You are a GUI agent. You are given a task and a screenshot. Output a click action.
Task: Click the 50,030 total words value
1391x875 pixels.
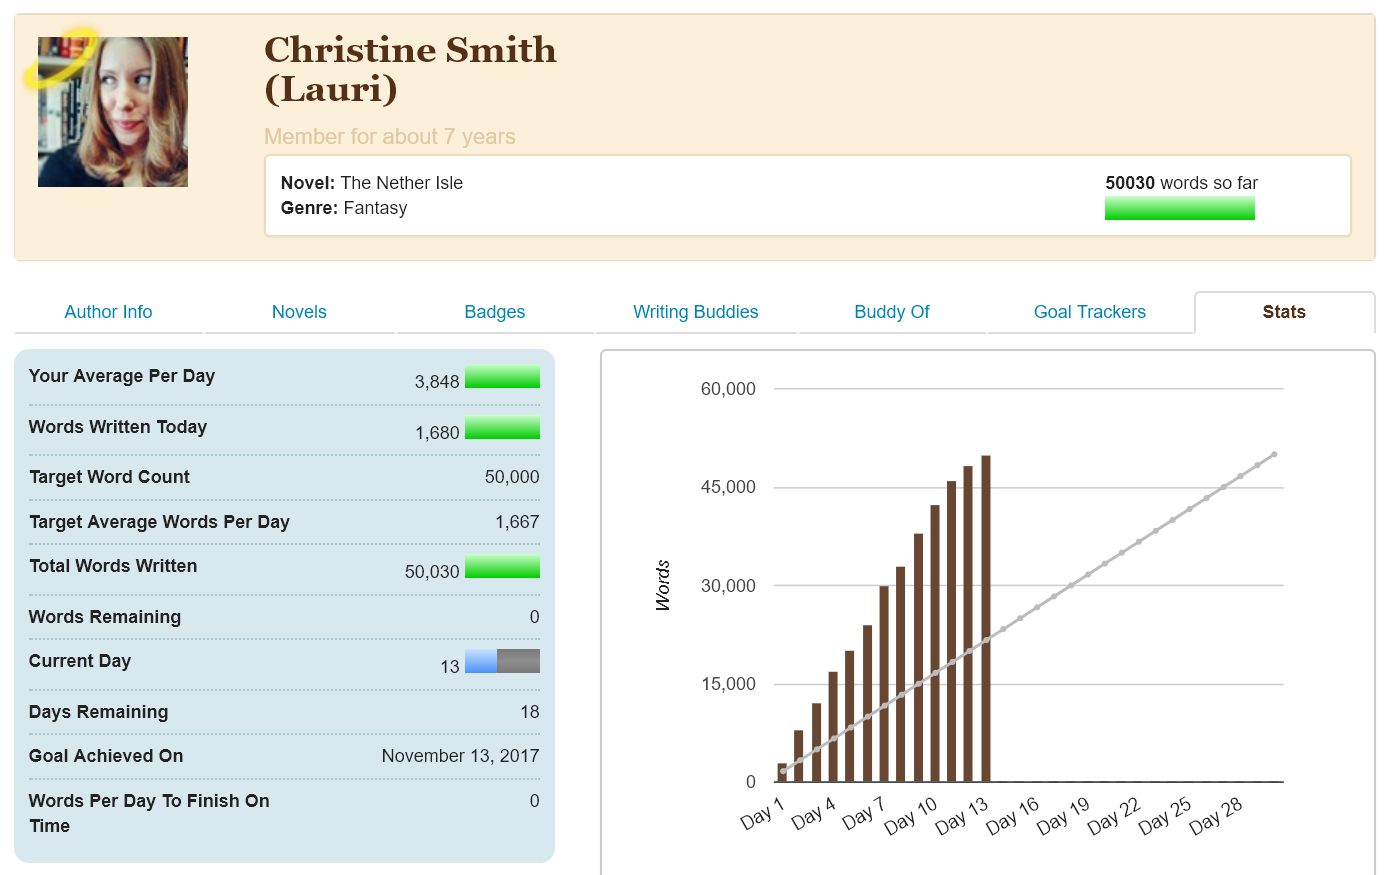(x=432, y=572)
